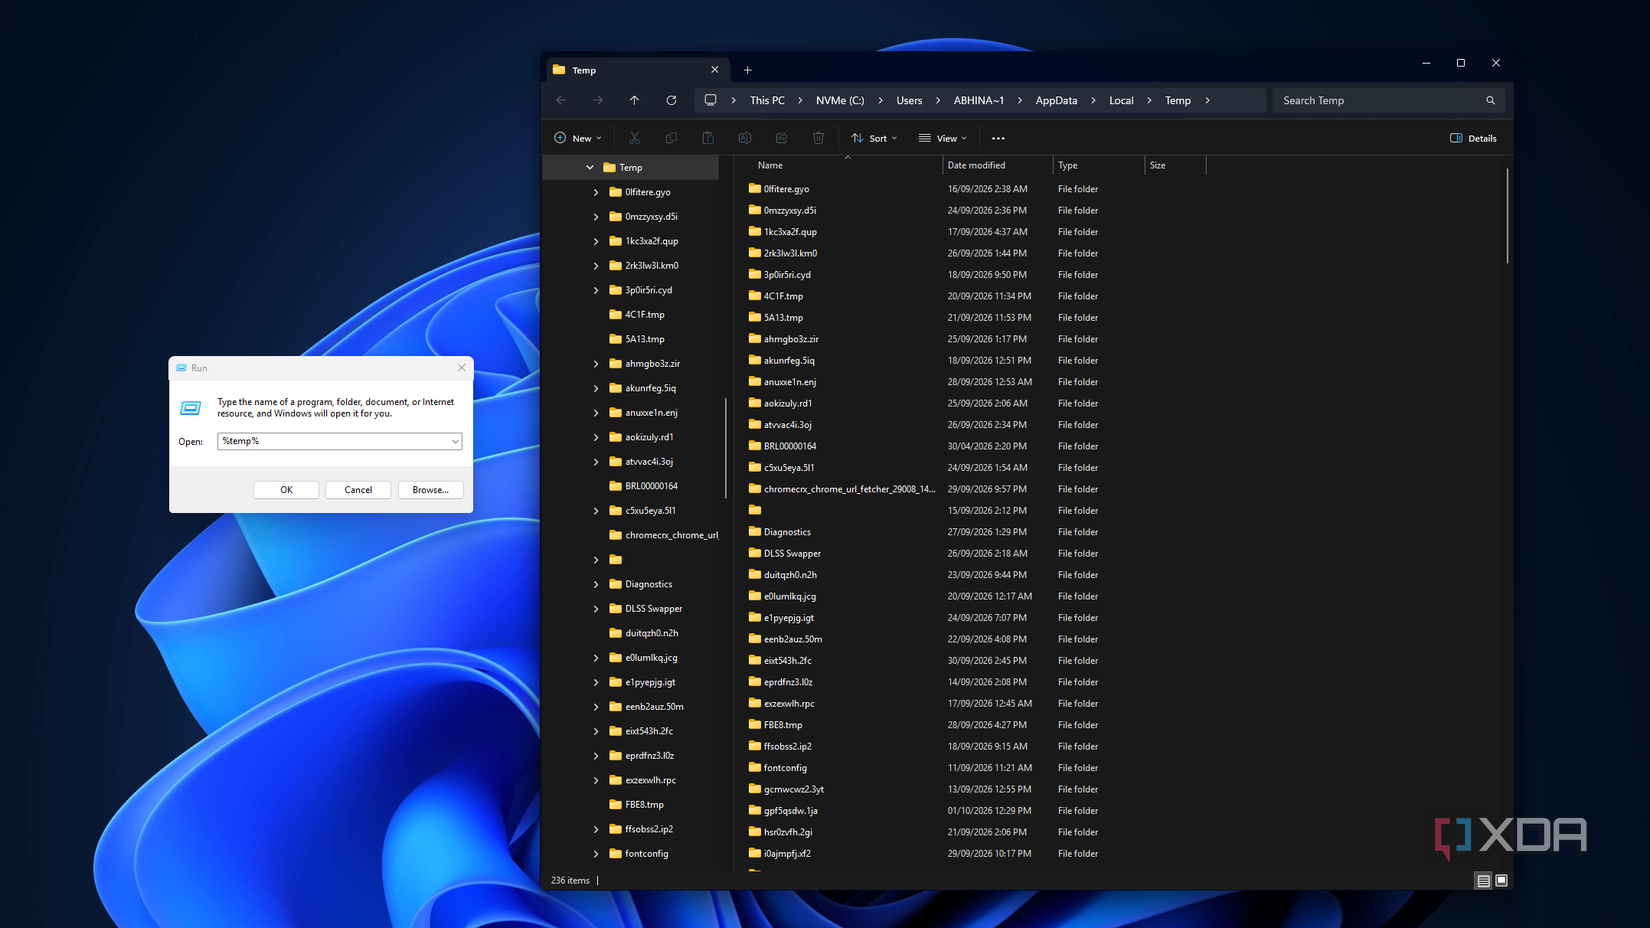Expand the DLSS Swapper tree node
1650x928 pixels.
pyautogui.click(x=596, y=609)
